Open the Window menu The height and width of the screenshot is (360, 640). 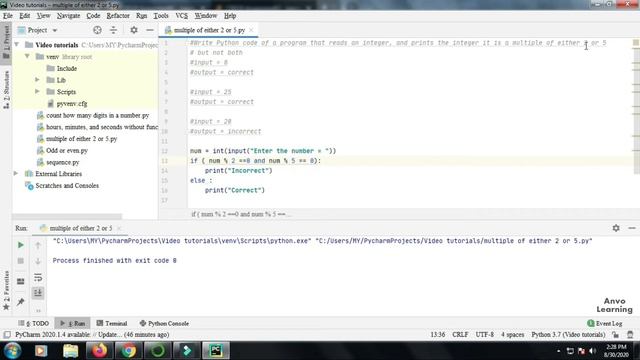(205, 16)
